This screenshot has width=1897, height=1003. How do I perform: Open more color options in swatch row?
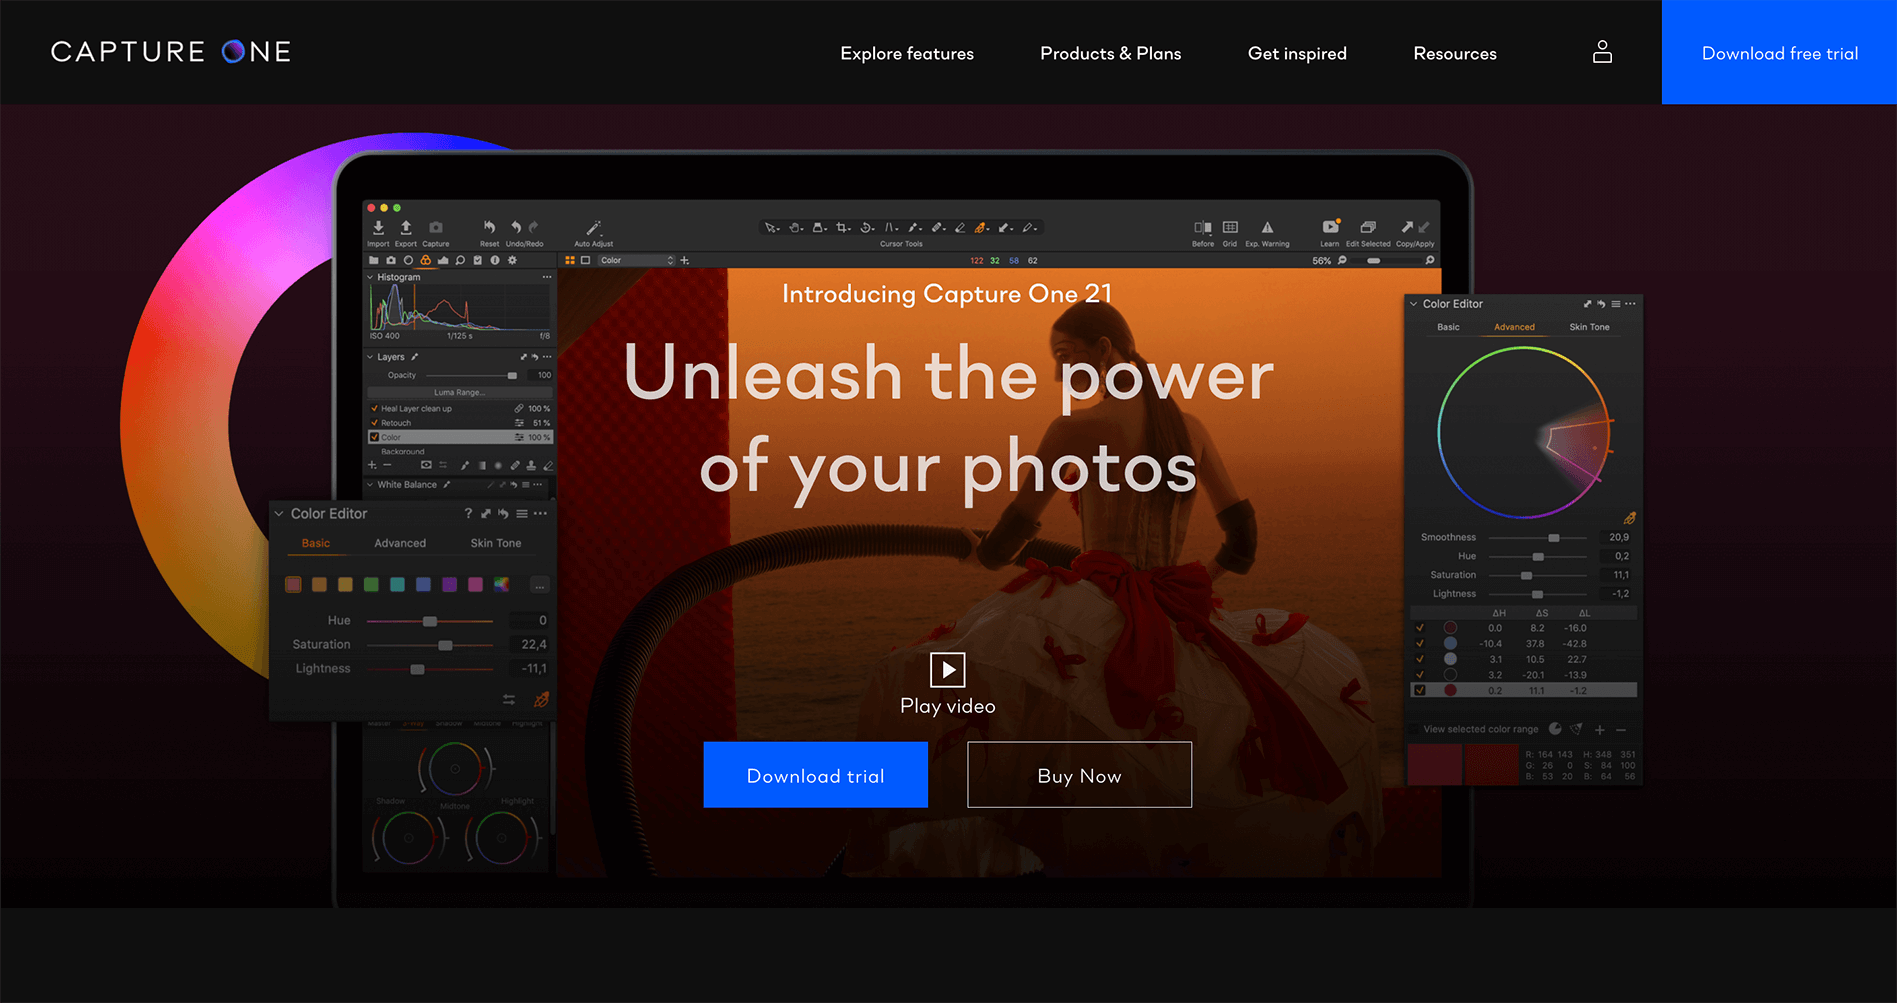540,585
